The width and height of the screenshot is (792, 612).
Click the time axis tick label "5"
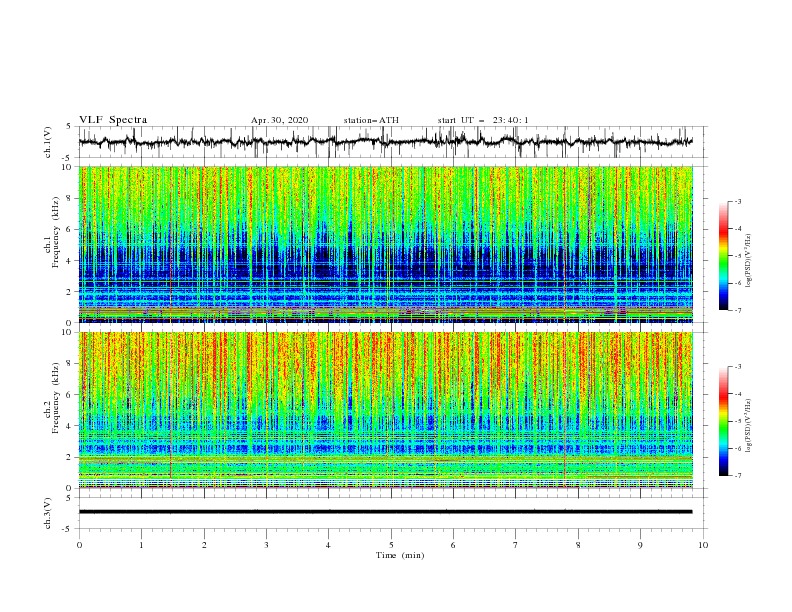click(391, 545)
